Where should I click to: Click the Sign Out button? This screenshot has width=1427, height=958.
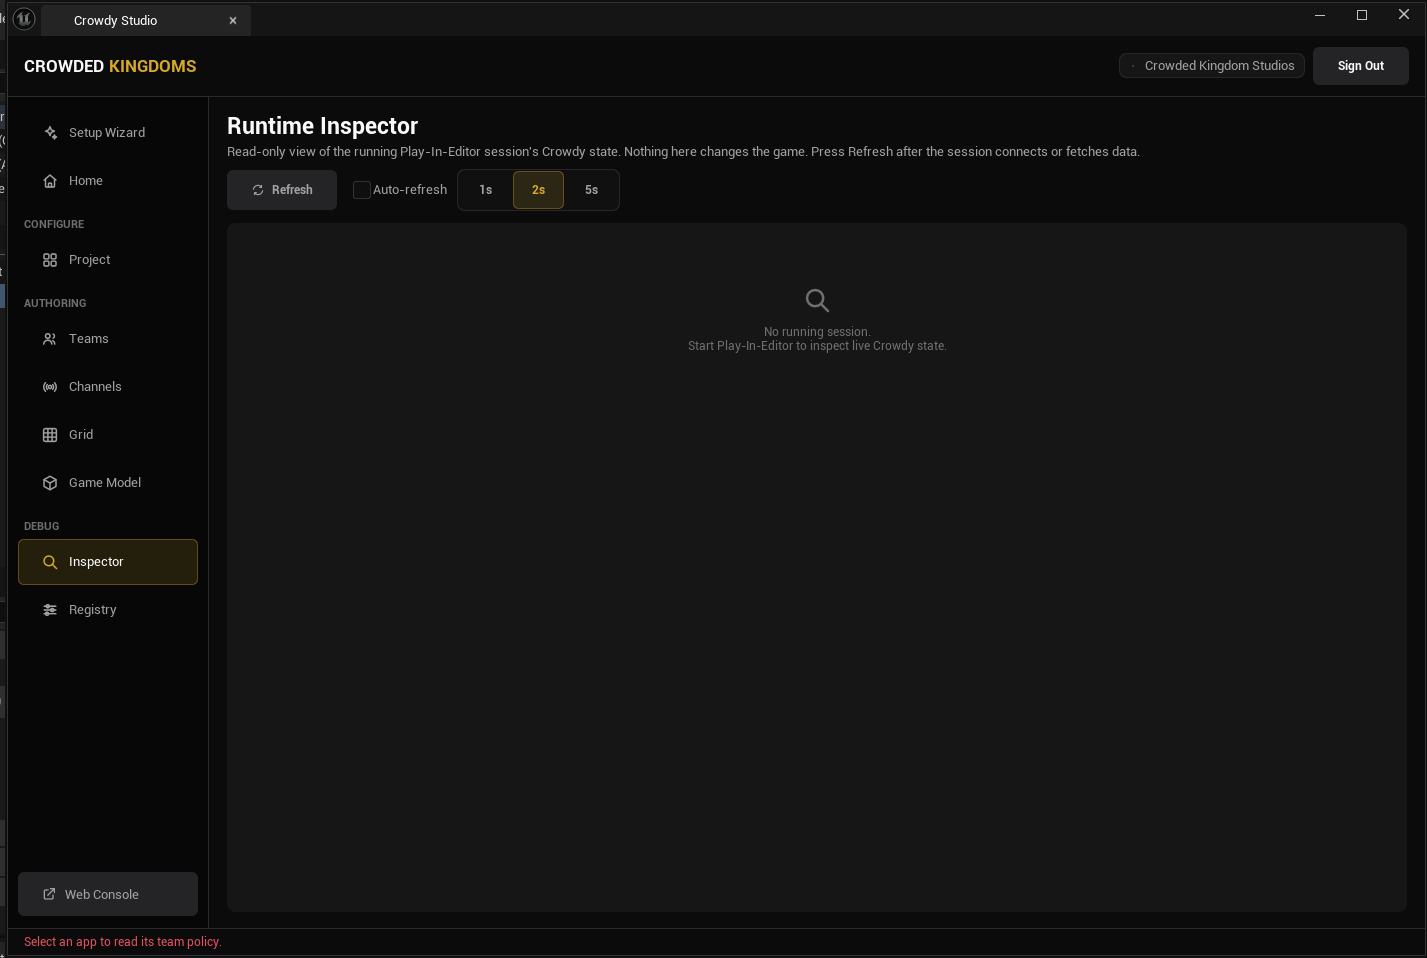[1360, 66]
